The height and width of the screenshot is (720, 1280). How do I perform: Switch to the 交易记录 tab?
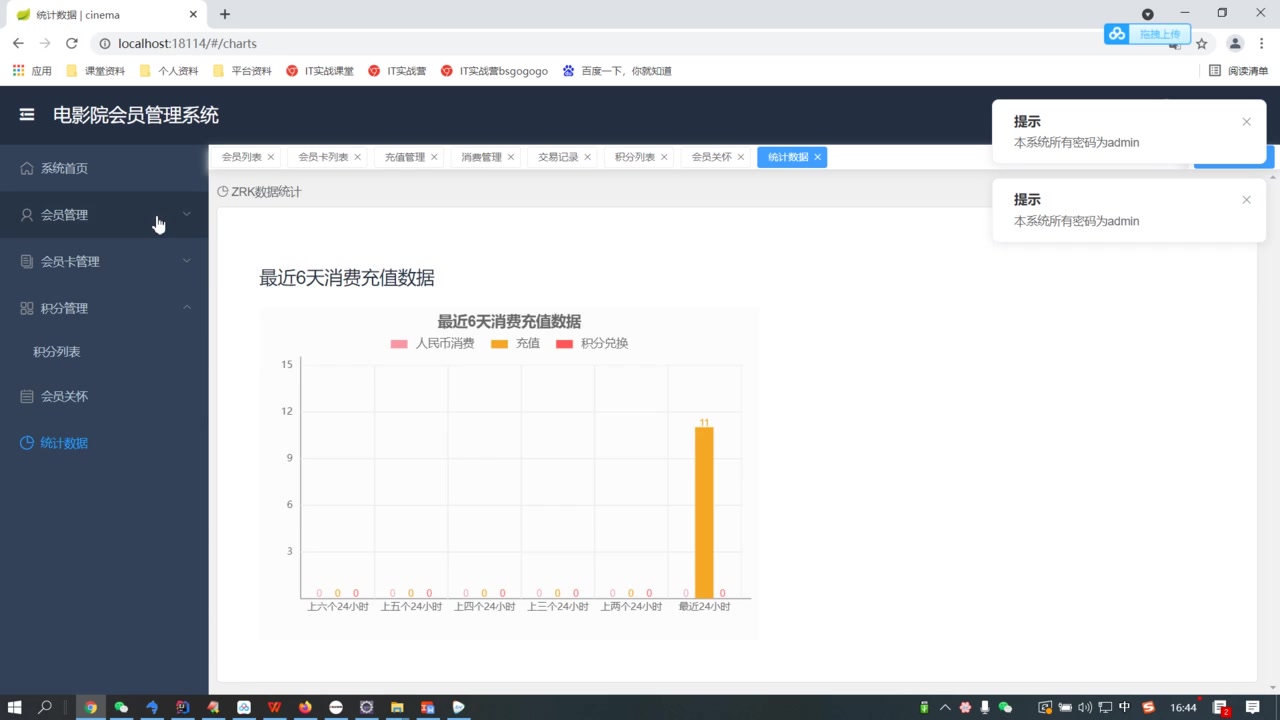coord(558,157)
